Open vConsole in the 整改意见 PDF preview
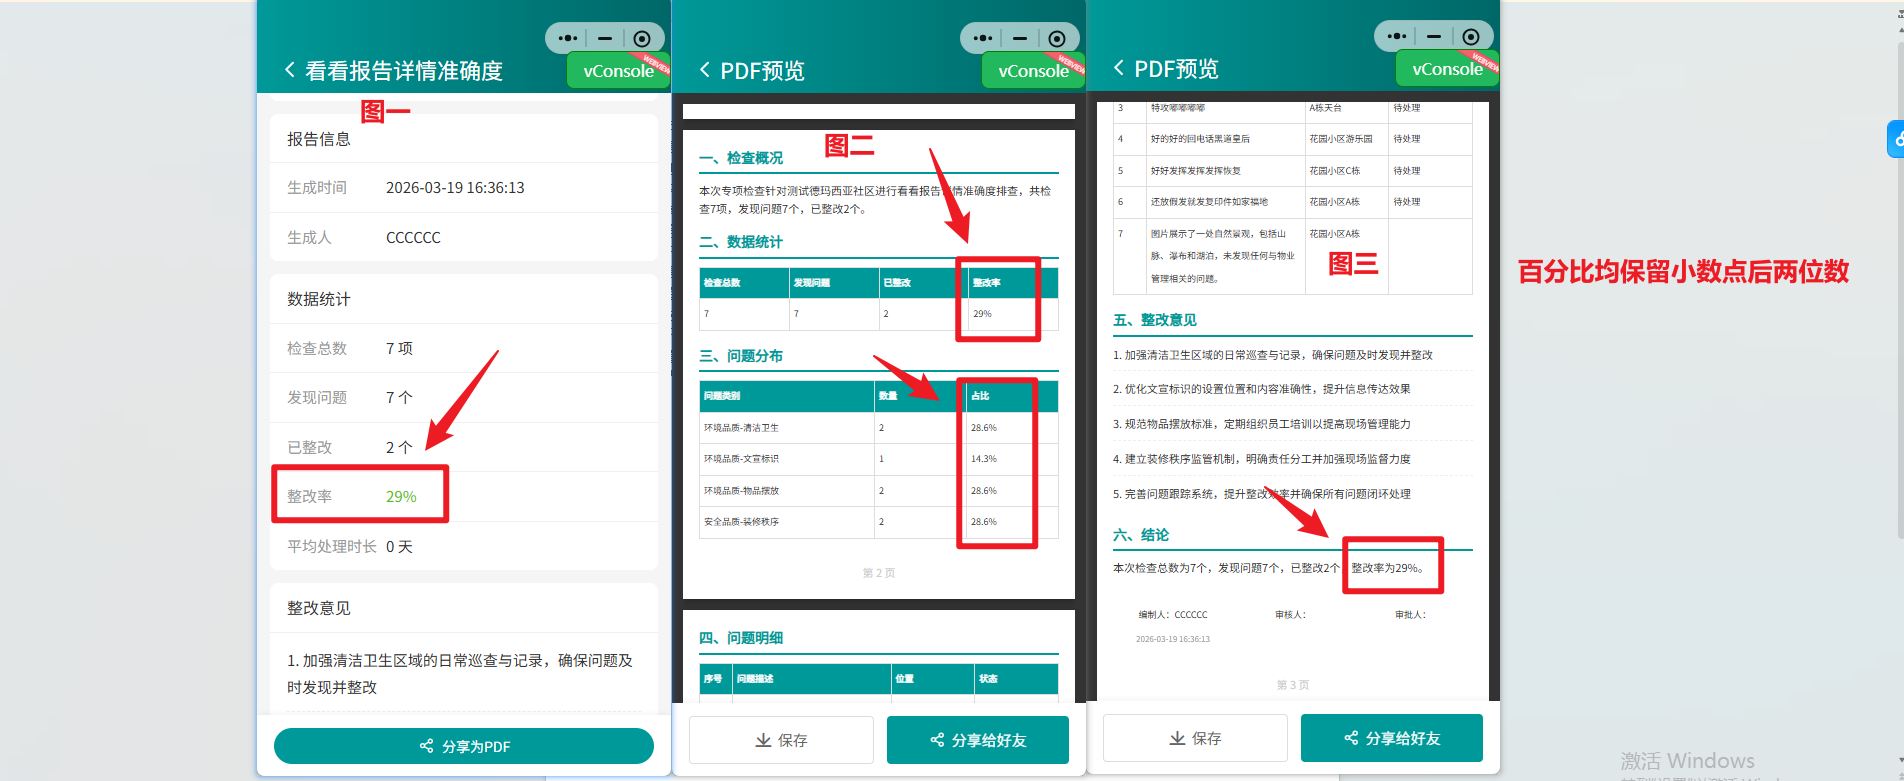Screen dimensions: 1904x781 (x=1447, y=69)
